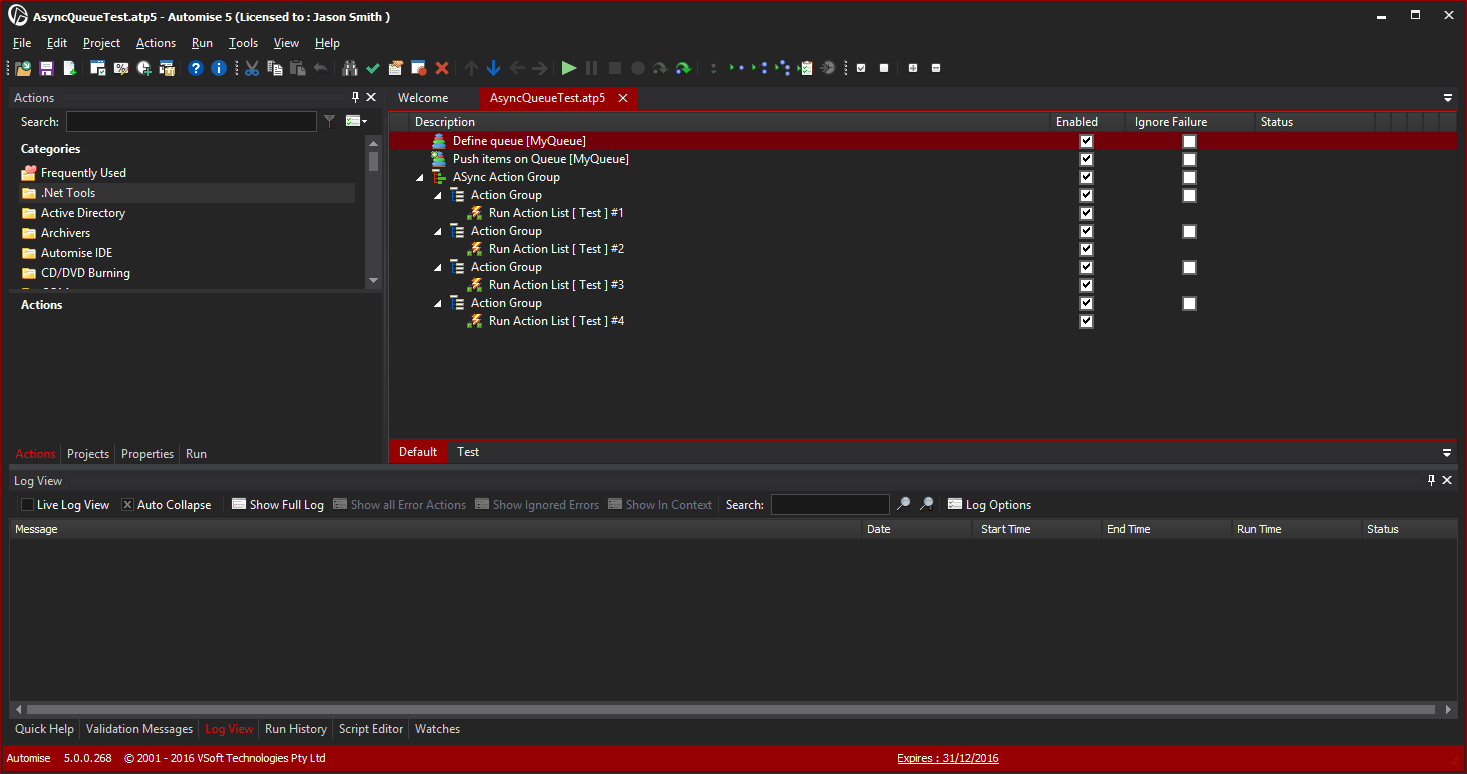Click the Message column header in the log
Image resolution: width=1467 pixels, height=774 pixels.
coord(436,529)
